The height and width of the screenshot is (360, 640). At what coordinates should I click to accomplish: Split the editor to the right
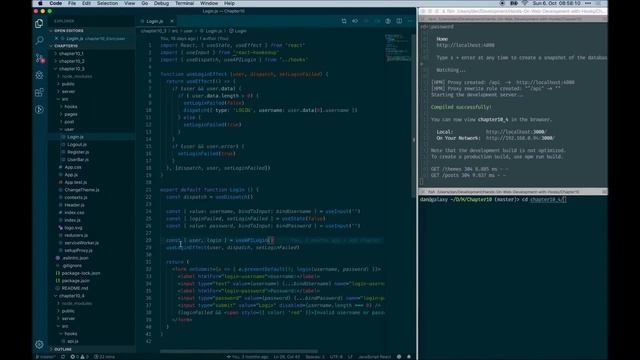click(399, 21)
